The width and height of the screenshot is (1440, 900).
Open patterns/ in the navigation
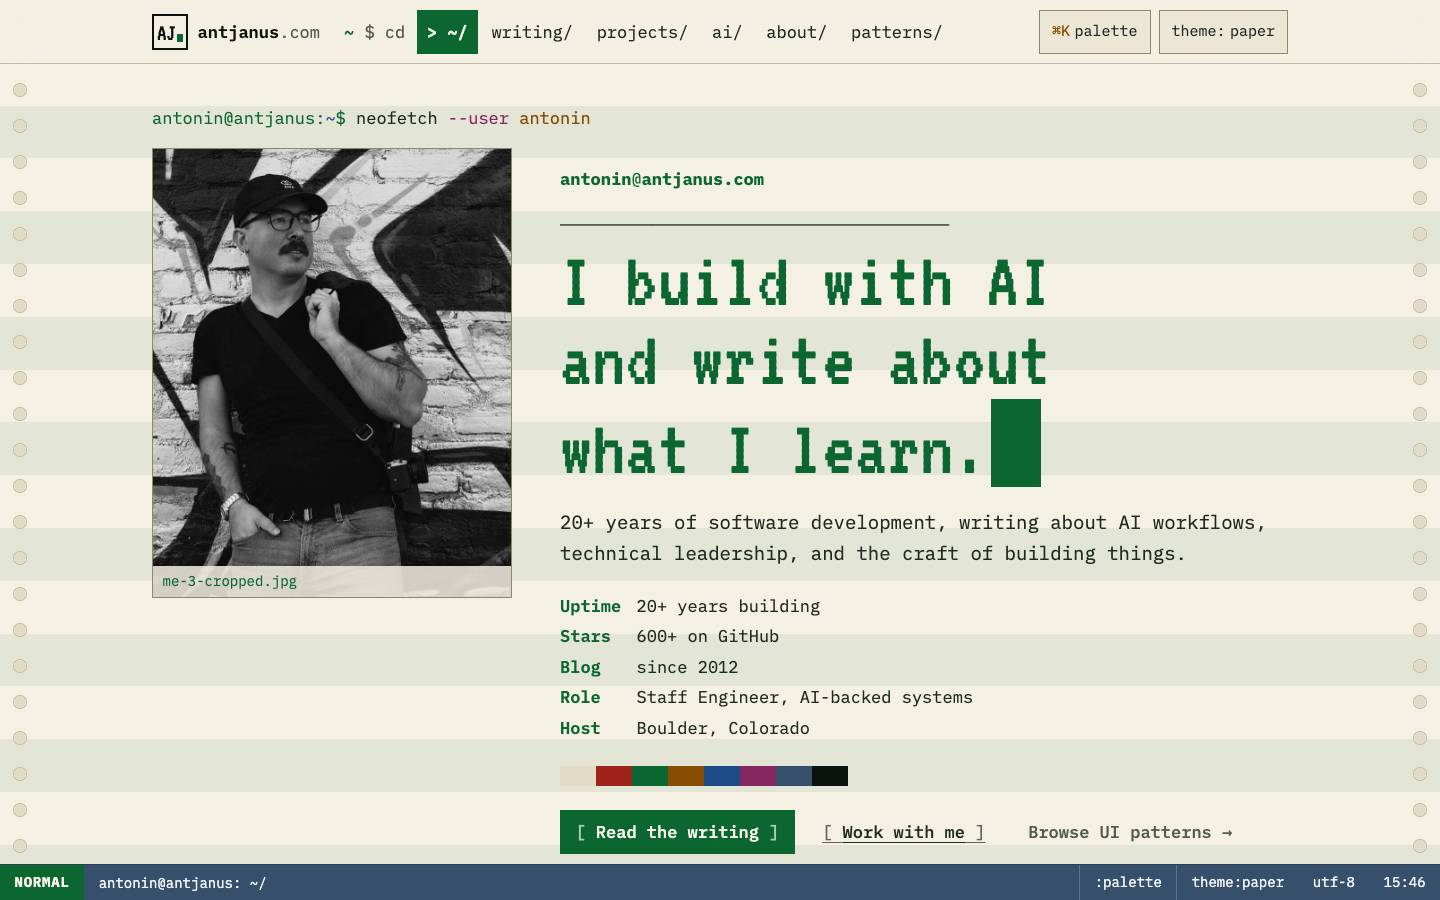[896, 32]
